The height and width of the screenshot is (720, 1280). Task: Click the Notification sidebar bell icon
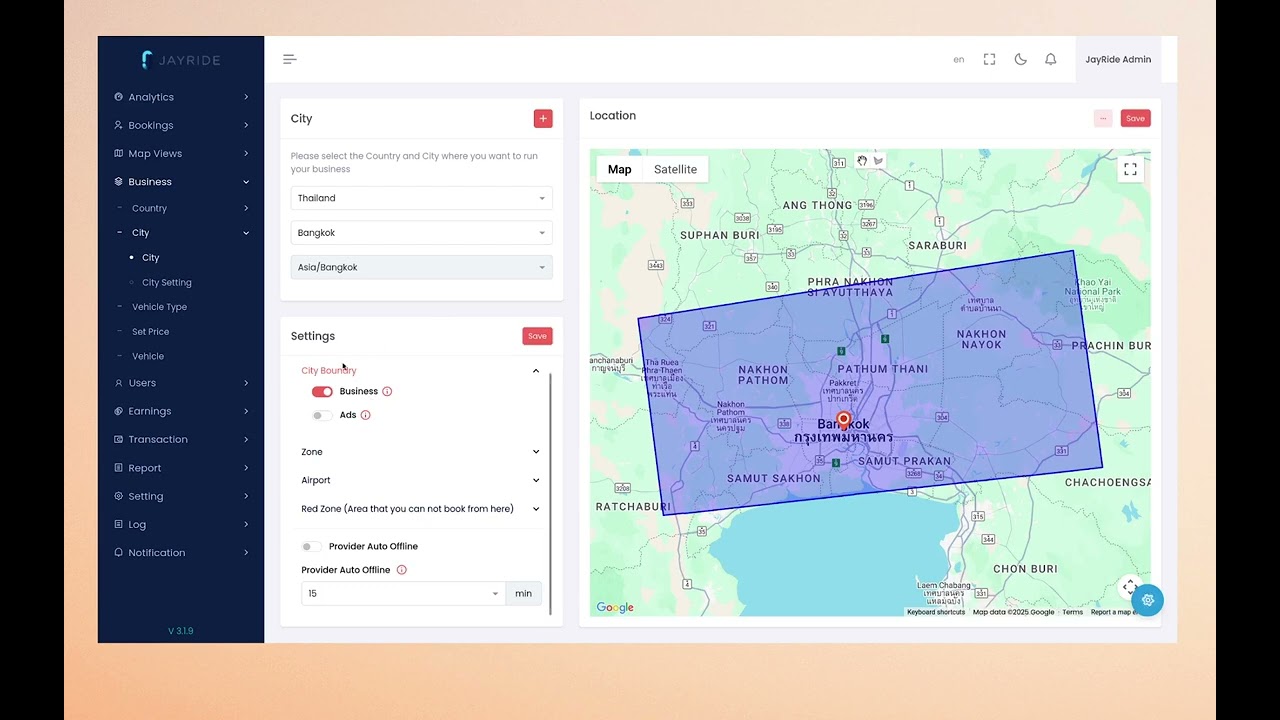119,552
